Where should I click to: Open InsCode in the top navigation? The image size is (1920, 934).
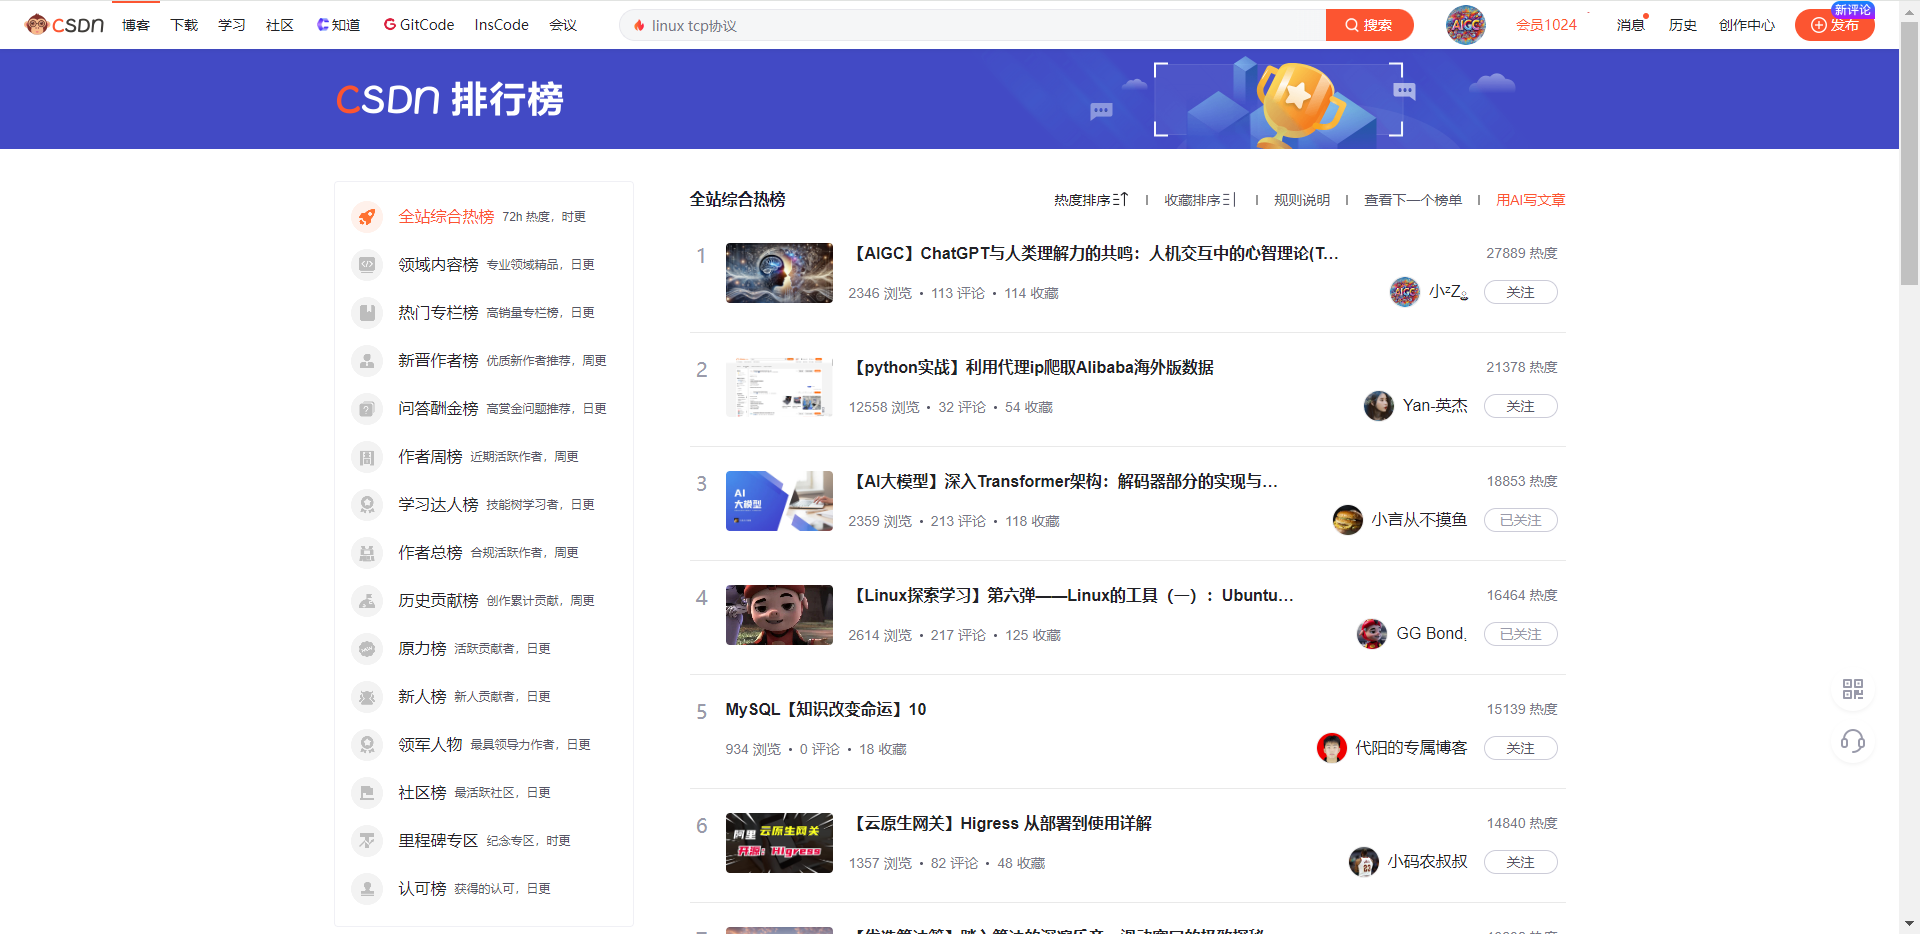coord(502,25)
